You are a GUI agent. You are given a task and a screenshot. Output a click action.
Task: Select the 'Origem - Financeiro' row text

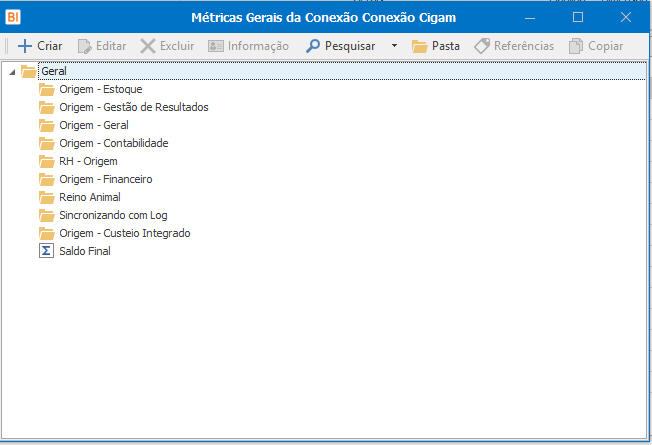pos(106,179)
